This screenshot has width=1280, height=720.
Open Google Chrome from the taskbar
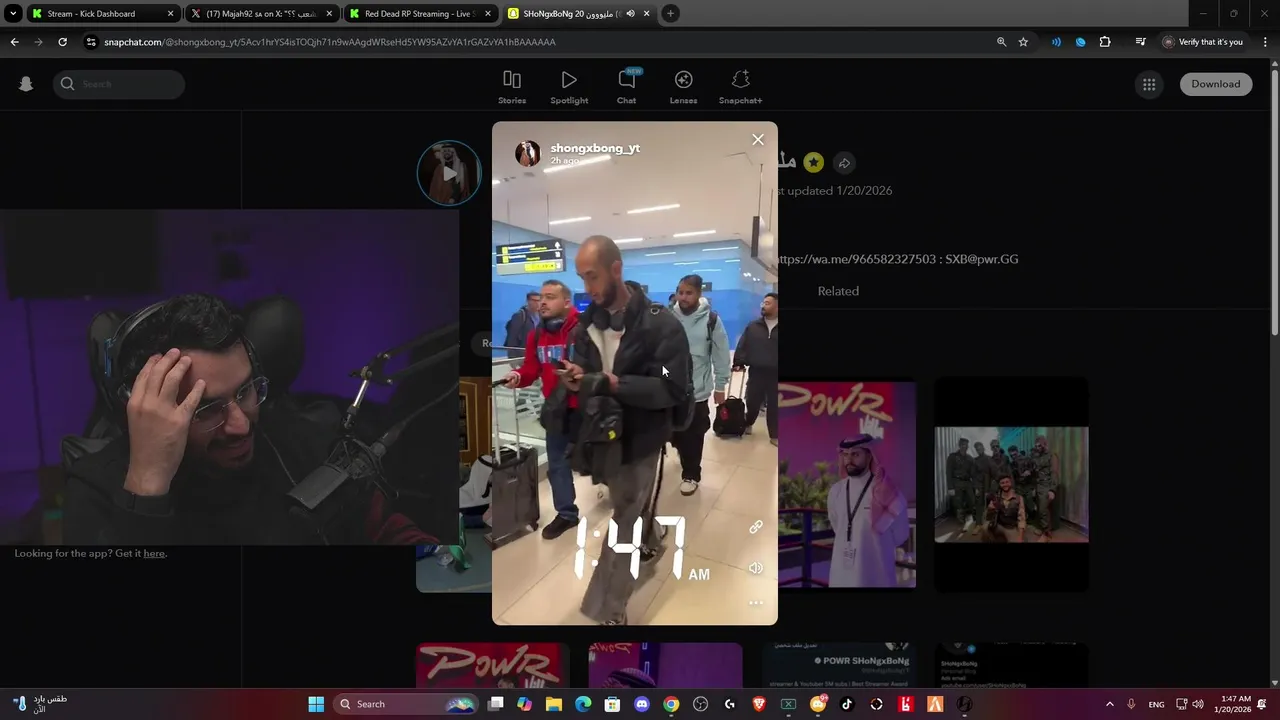click(x=671, y=704)
